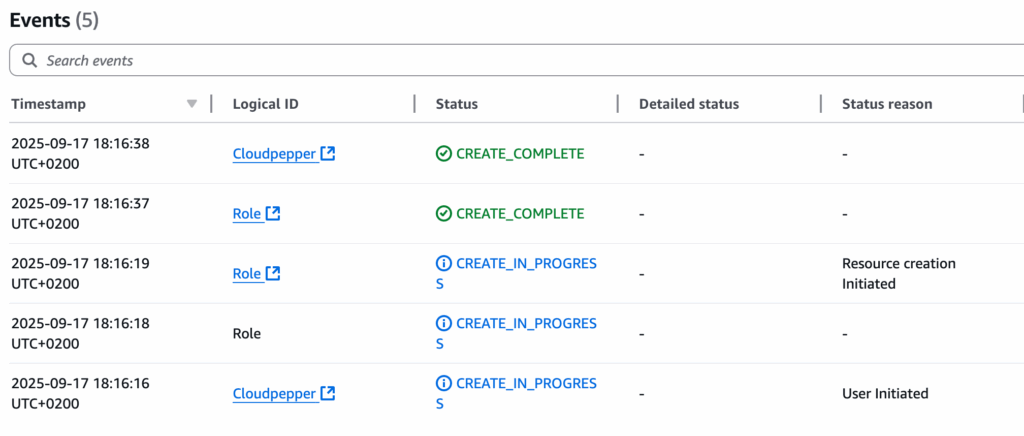
Task: Open Cloudpepper link at 18:16:38
Action: (x=276, y=154)
